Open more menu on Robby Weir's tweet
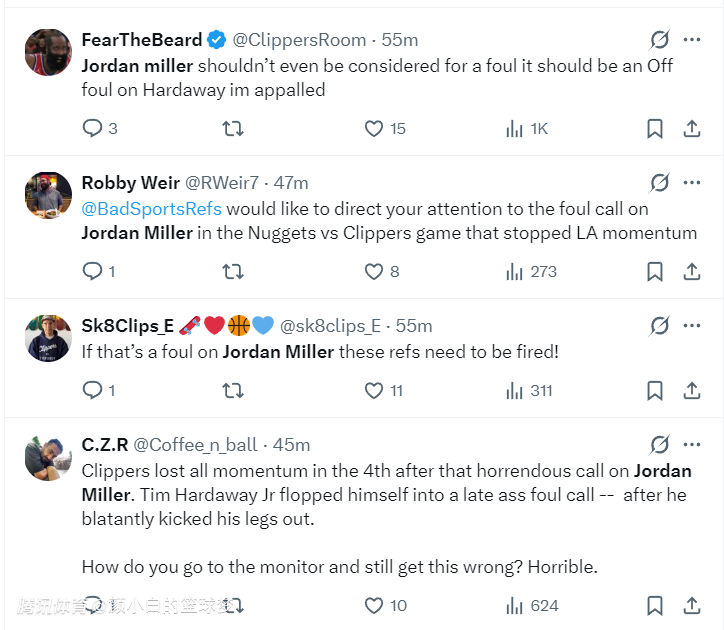Viewport: 724px width, 630px height. click(x=691, y=183)
